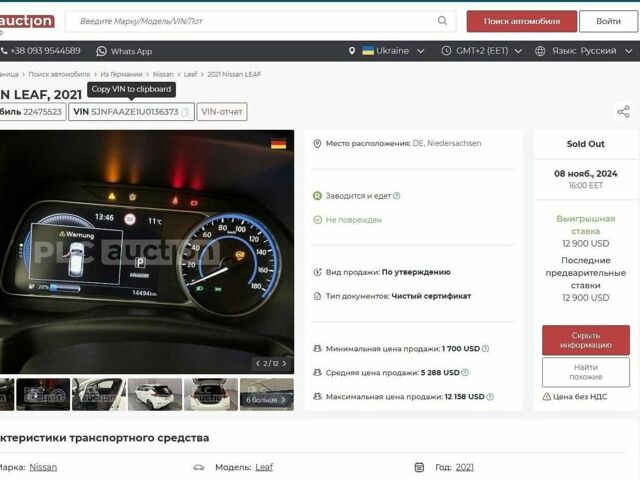Click help icon for Минимальная цена продажи

(485, 349)
